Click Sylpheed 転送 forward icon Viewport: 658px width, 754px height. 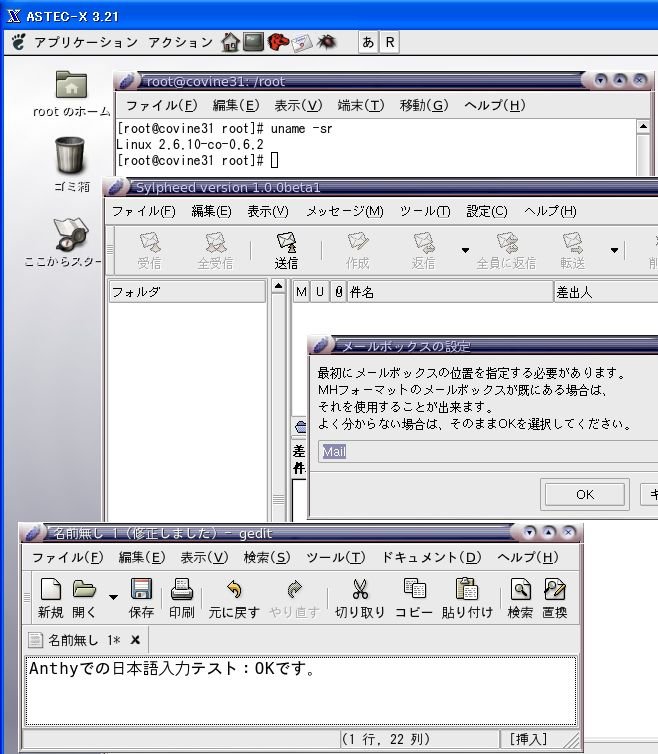[x=572, y=251]
